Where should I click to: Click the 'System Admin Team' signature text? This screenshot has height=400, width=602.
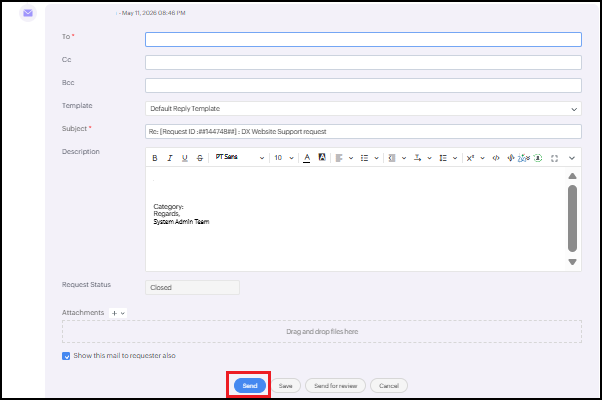181,222
